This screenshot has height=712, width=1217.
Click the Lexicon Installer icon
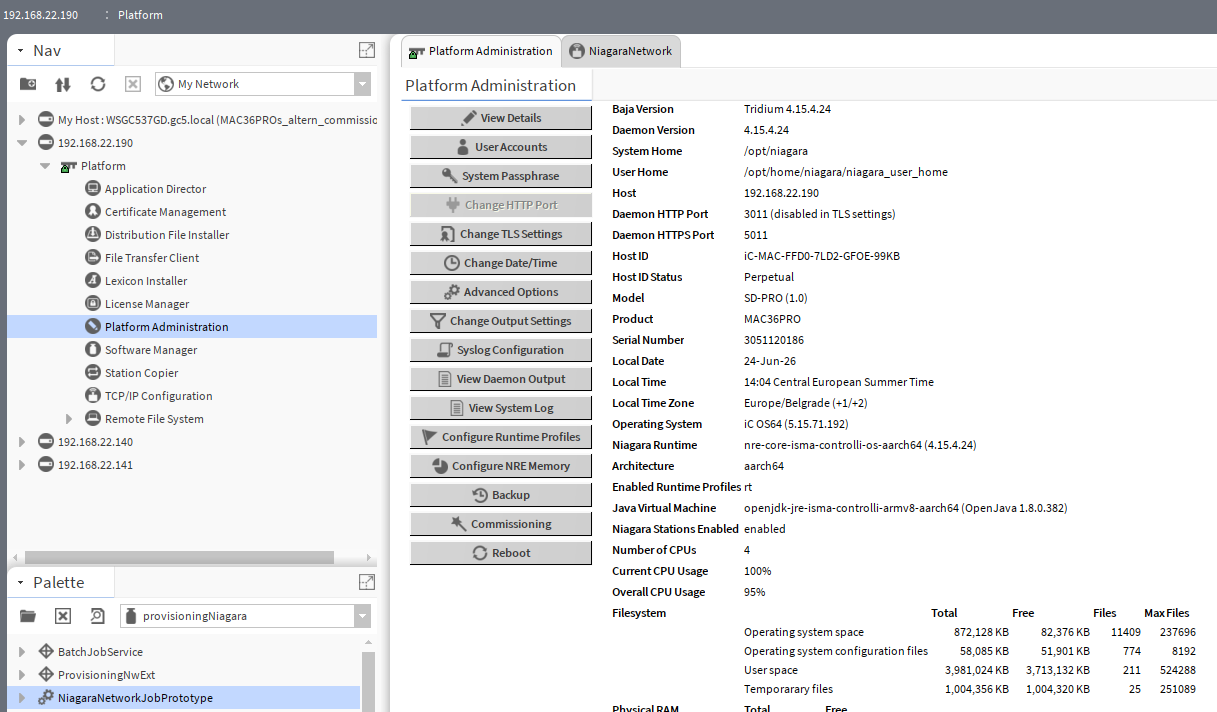pos(93,281)
